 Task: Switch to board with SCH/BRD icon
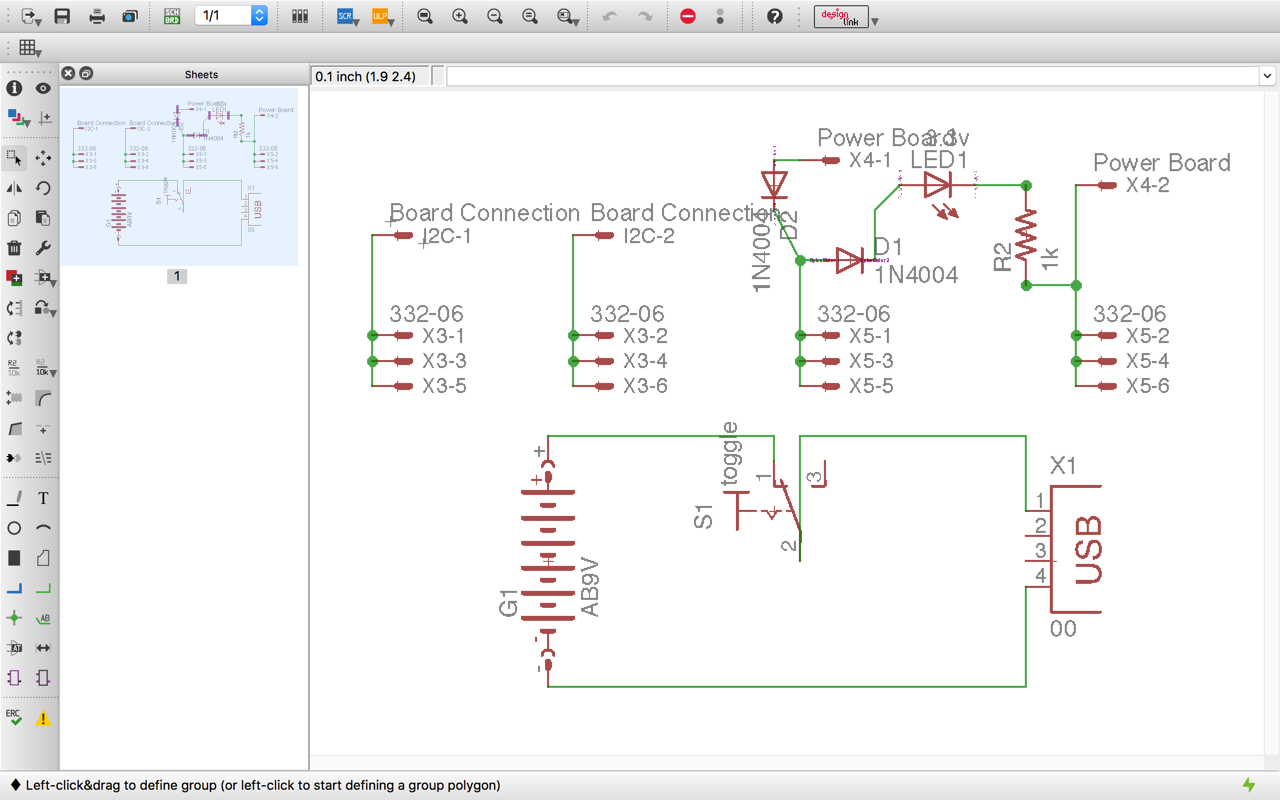[x=172, y=16]
